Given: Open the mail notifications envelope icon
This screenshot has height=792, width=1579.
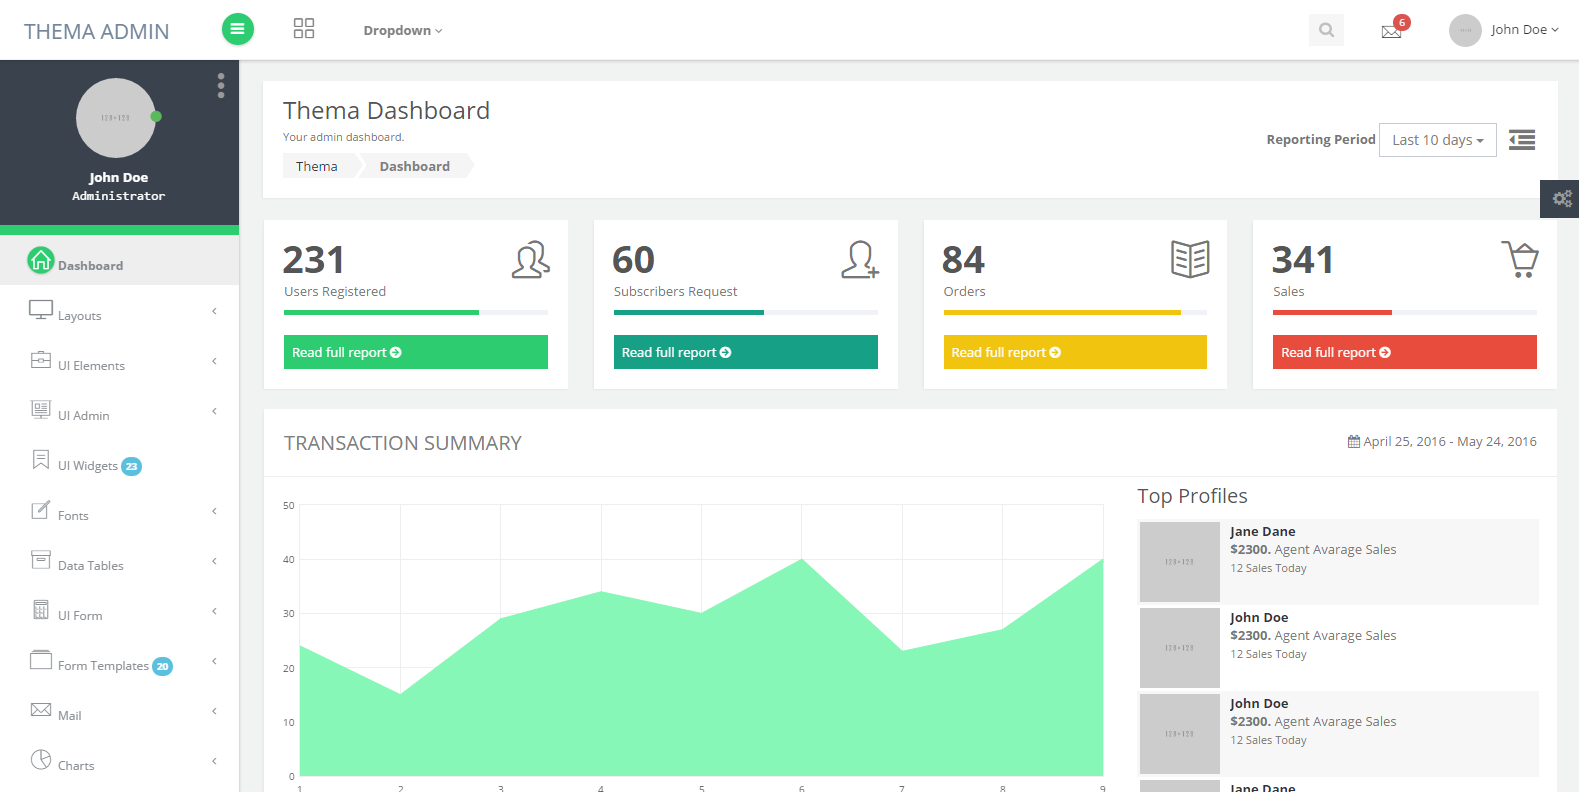Looking at the screenshot, I should [1391, 31].
